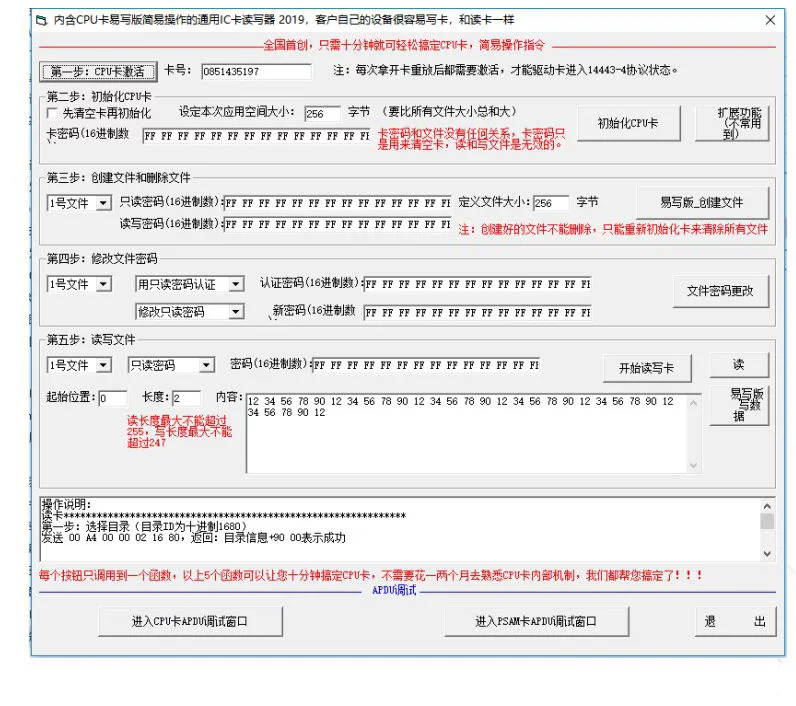The height and width of the screenshot is (706, 796).
Task: Open the 1号文件 dropdown in step four
Action: click(x=104, y=284)
